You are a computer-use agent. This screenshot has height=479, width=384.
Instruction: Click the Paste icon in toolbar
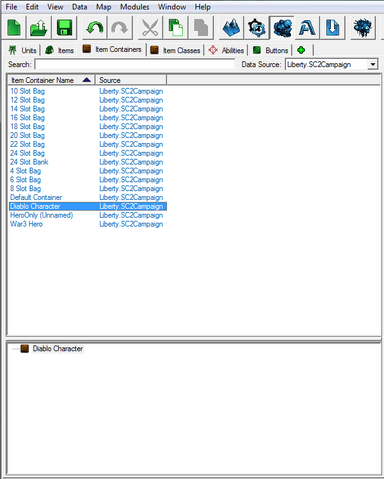point(200,28)
